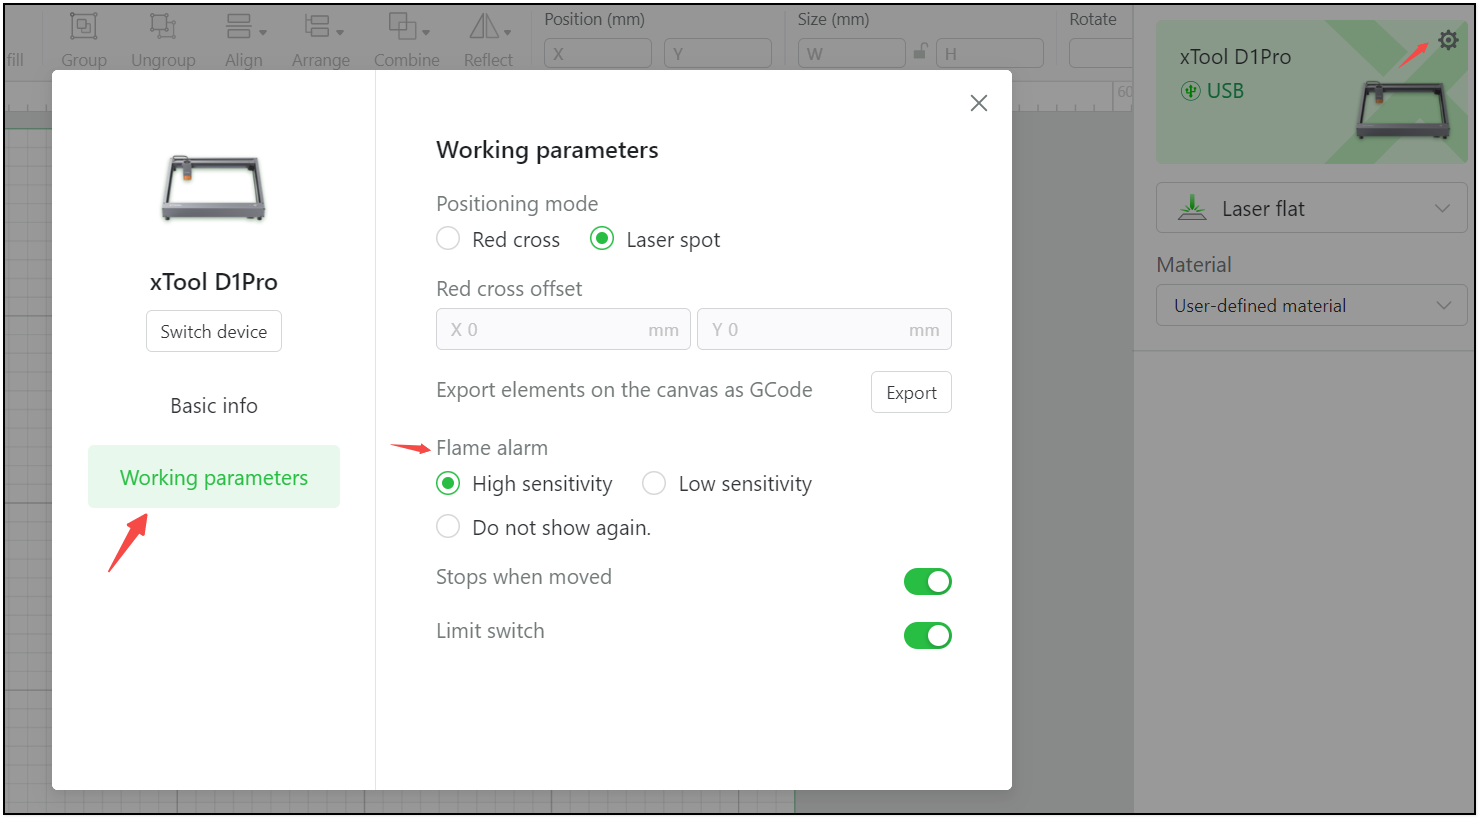Open the User-defined material dropdown
This screenshot has width=1480, height=819.
pyautogui.click(x=1311, y=306)
